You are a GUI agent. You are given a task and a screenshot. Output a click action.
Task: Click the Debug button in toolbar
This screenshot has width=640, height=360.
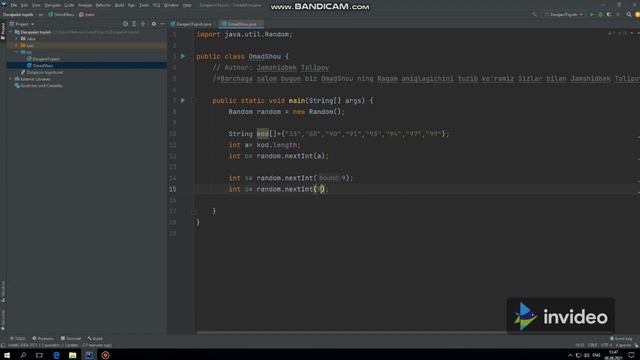[x=600, y=14]
